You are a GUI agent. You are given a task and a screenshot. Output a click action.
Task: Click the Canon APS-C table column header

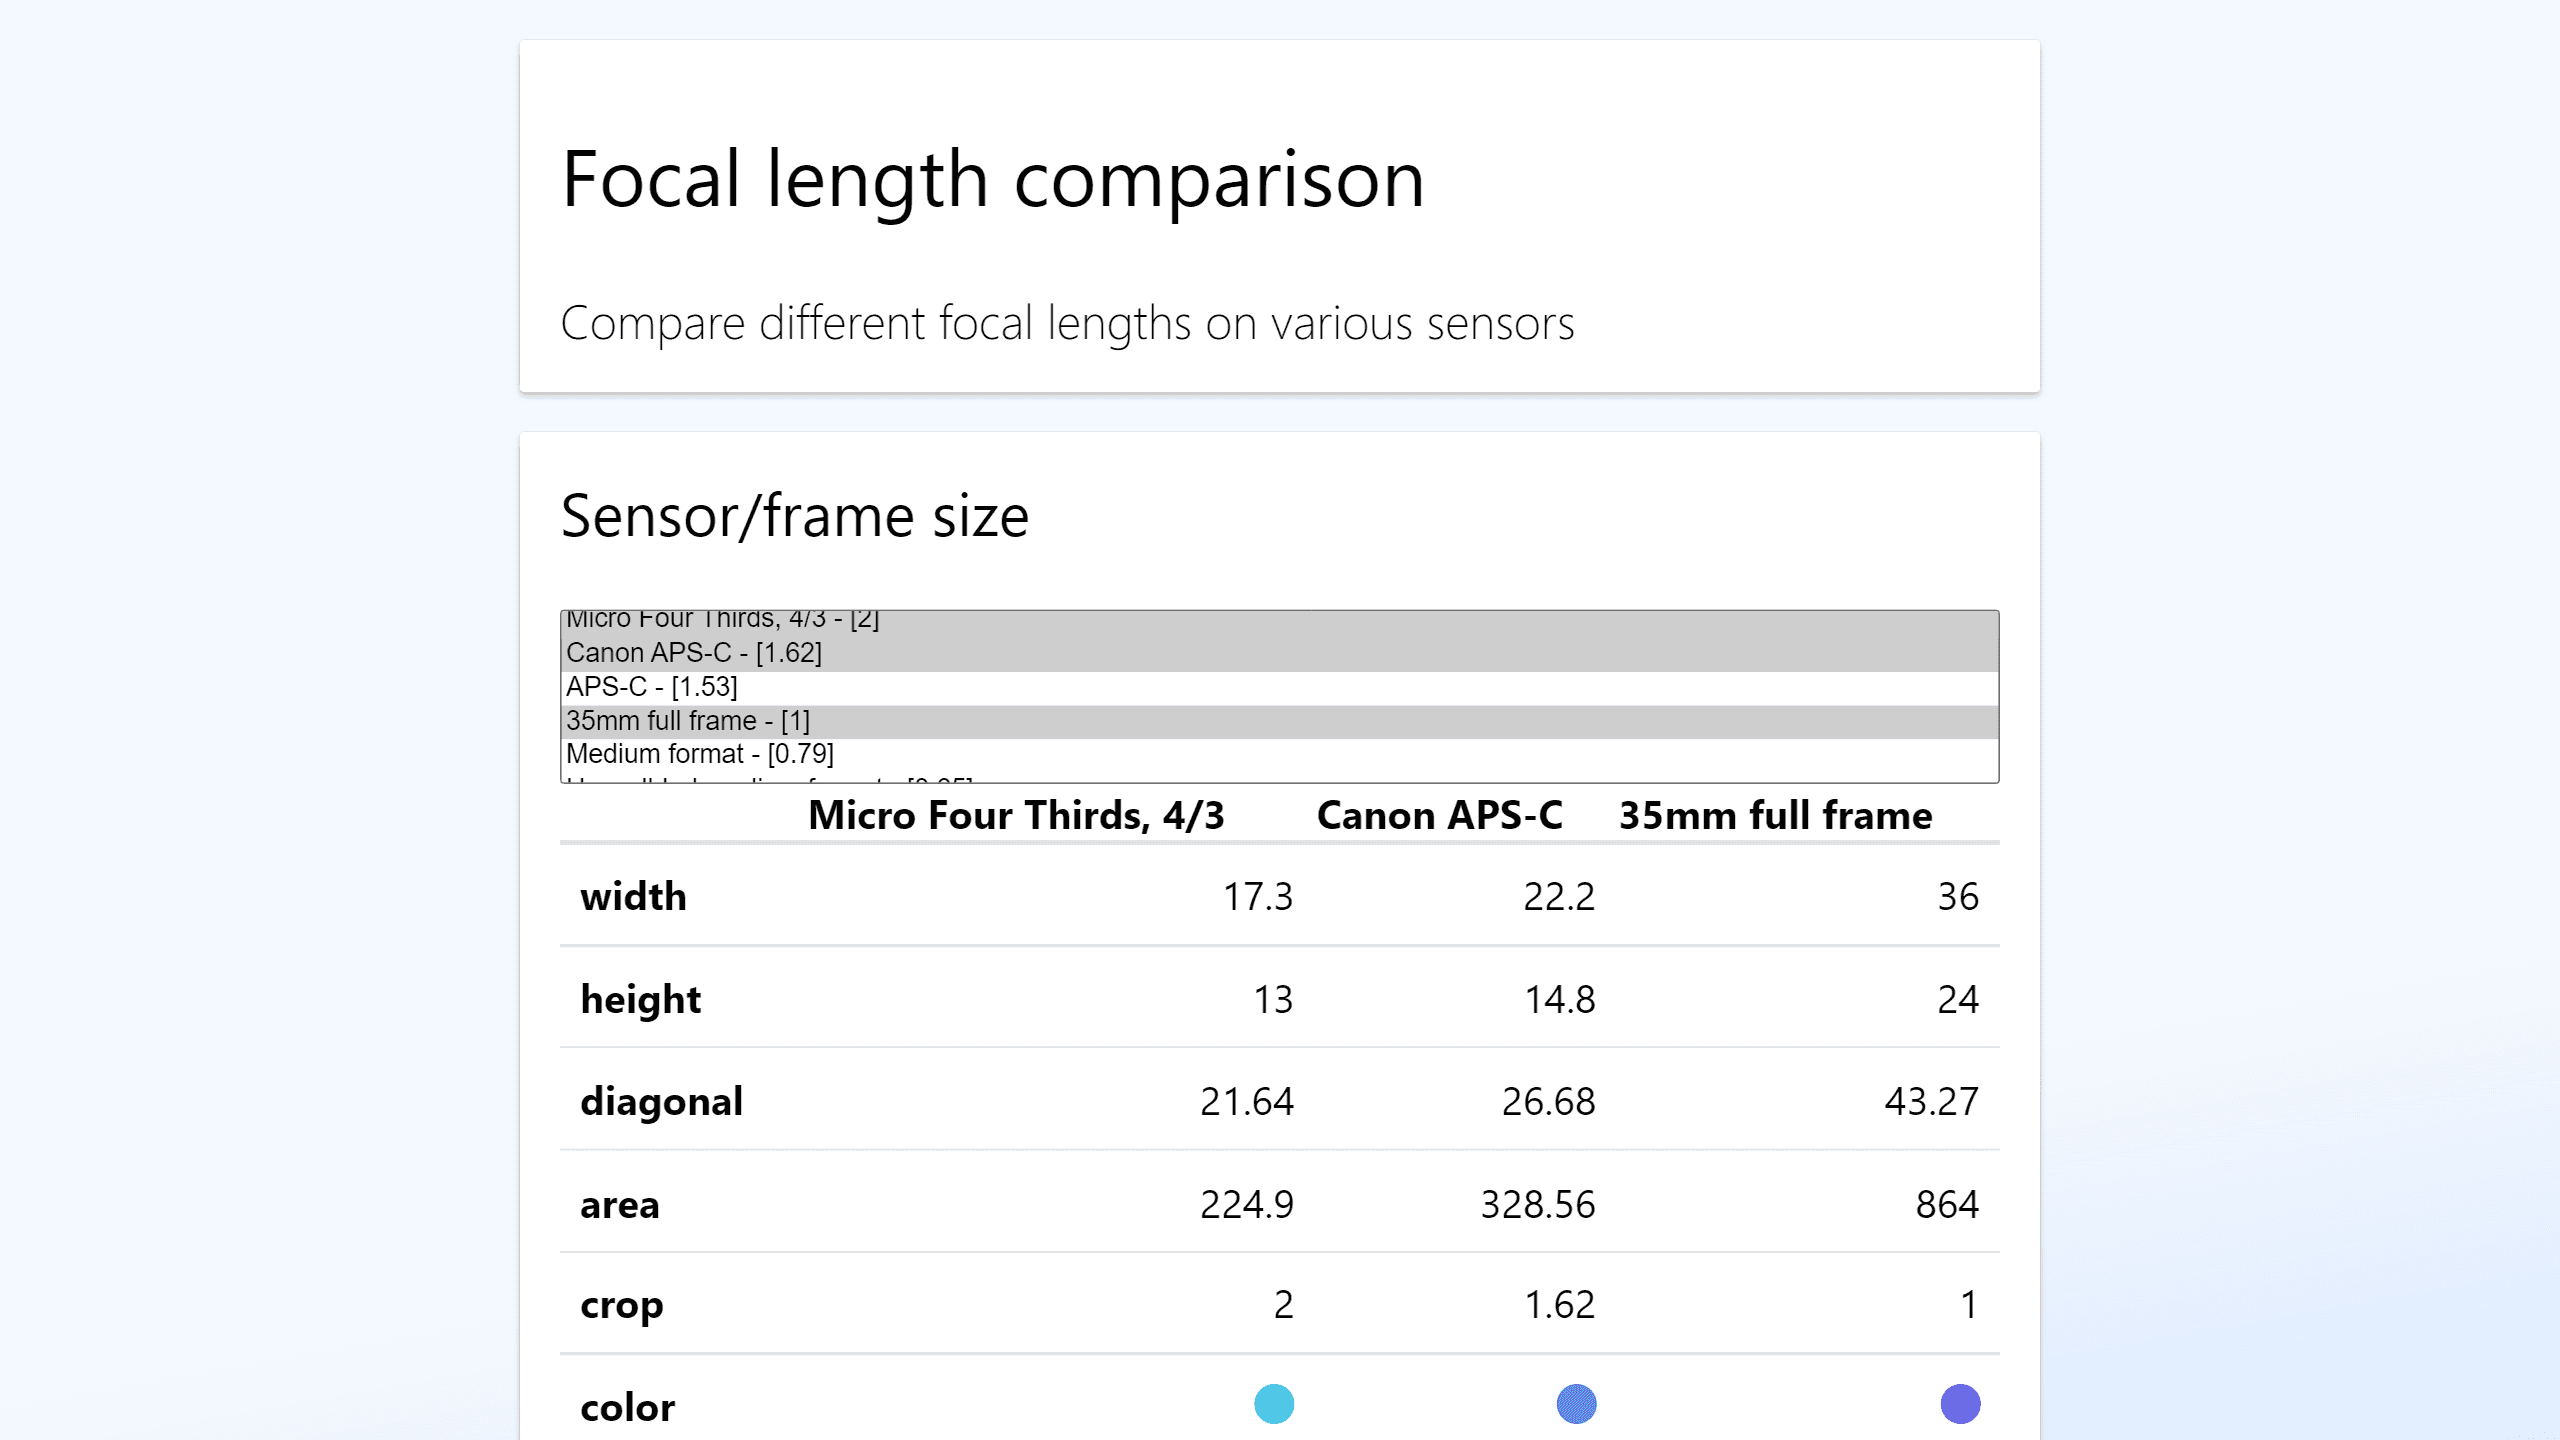[1440, 816]
